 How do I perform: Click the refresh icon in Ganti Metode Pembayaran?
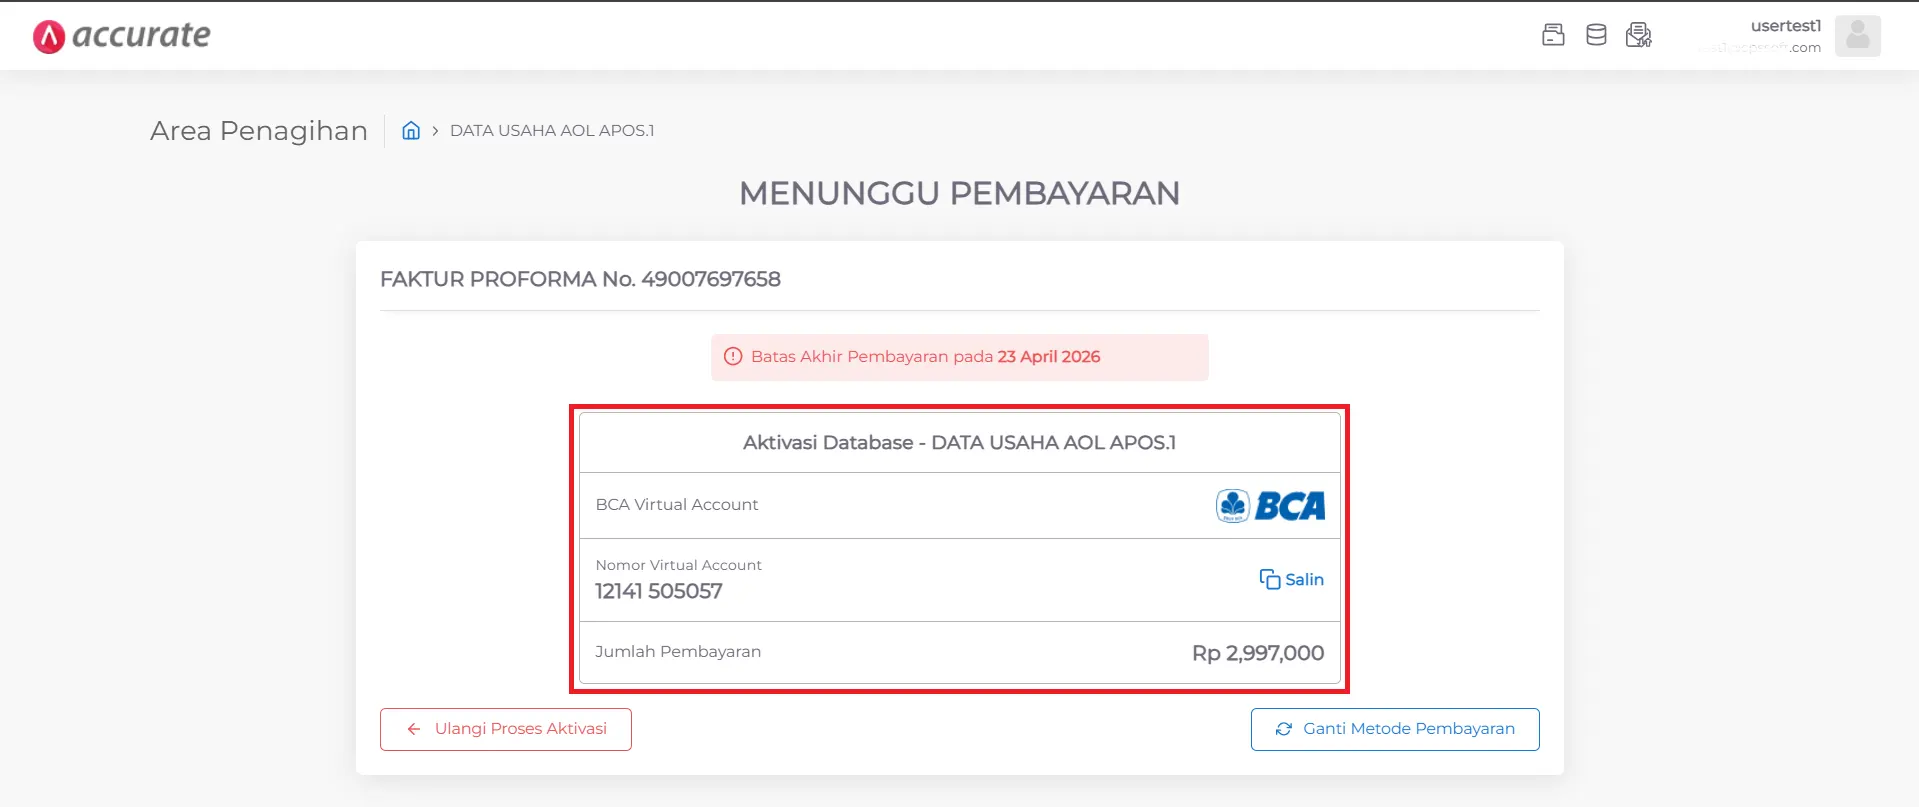coord(1284,729)
